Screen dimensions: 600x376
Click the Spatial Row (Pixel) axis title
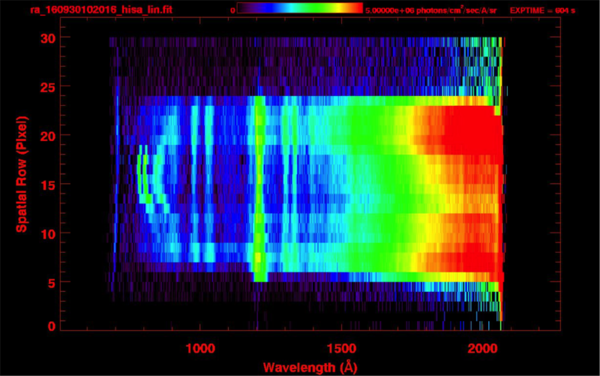[22, 174]
